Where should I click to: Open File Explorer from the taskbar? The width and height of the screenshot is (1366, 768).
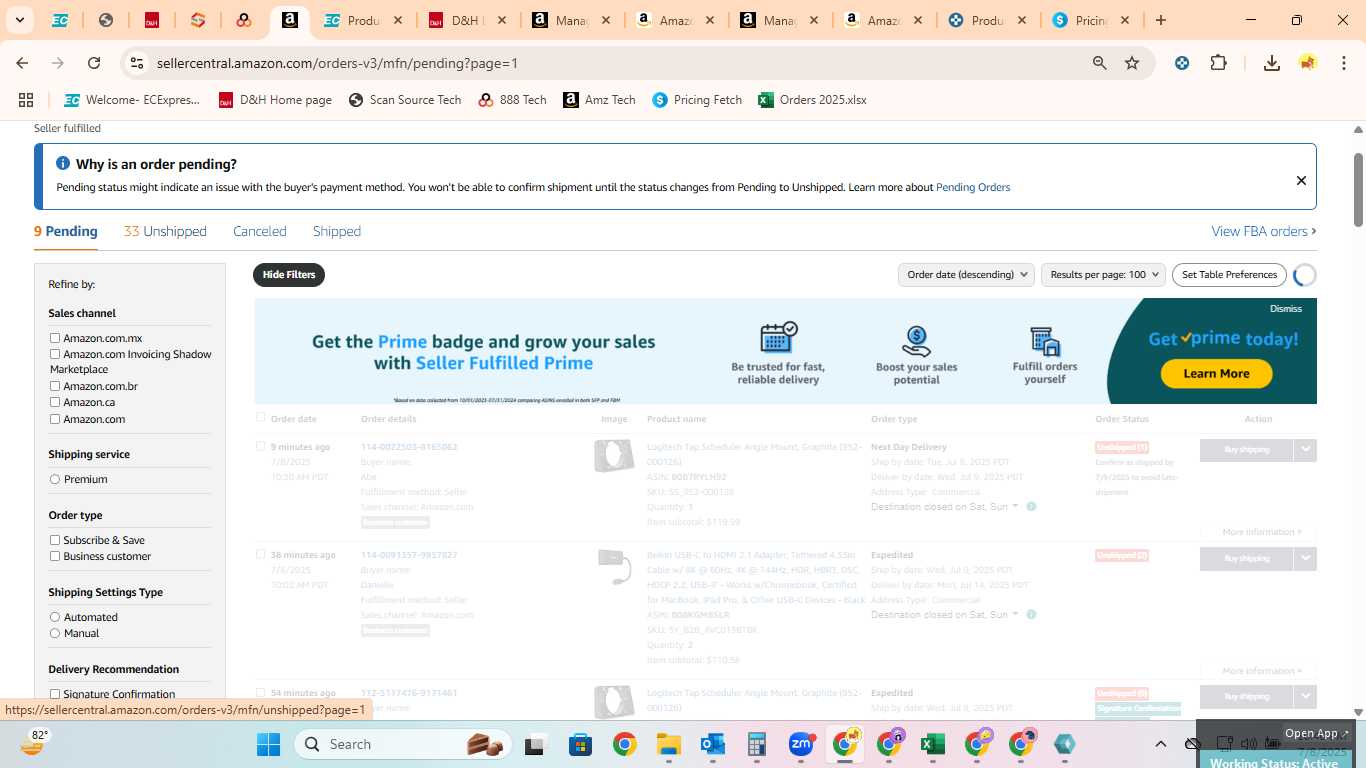[668, 744]
